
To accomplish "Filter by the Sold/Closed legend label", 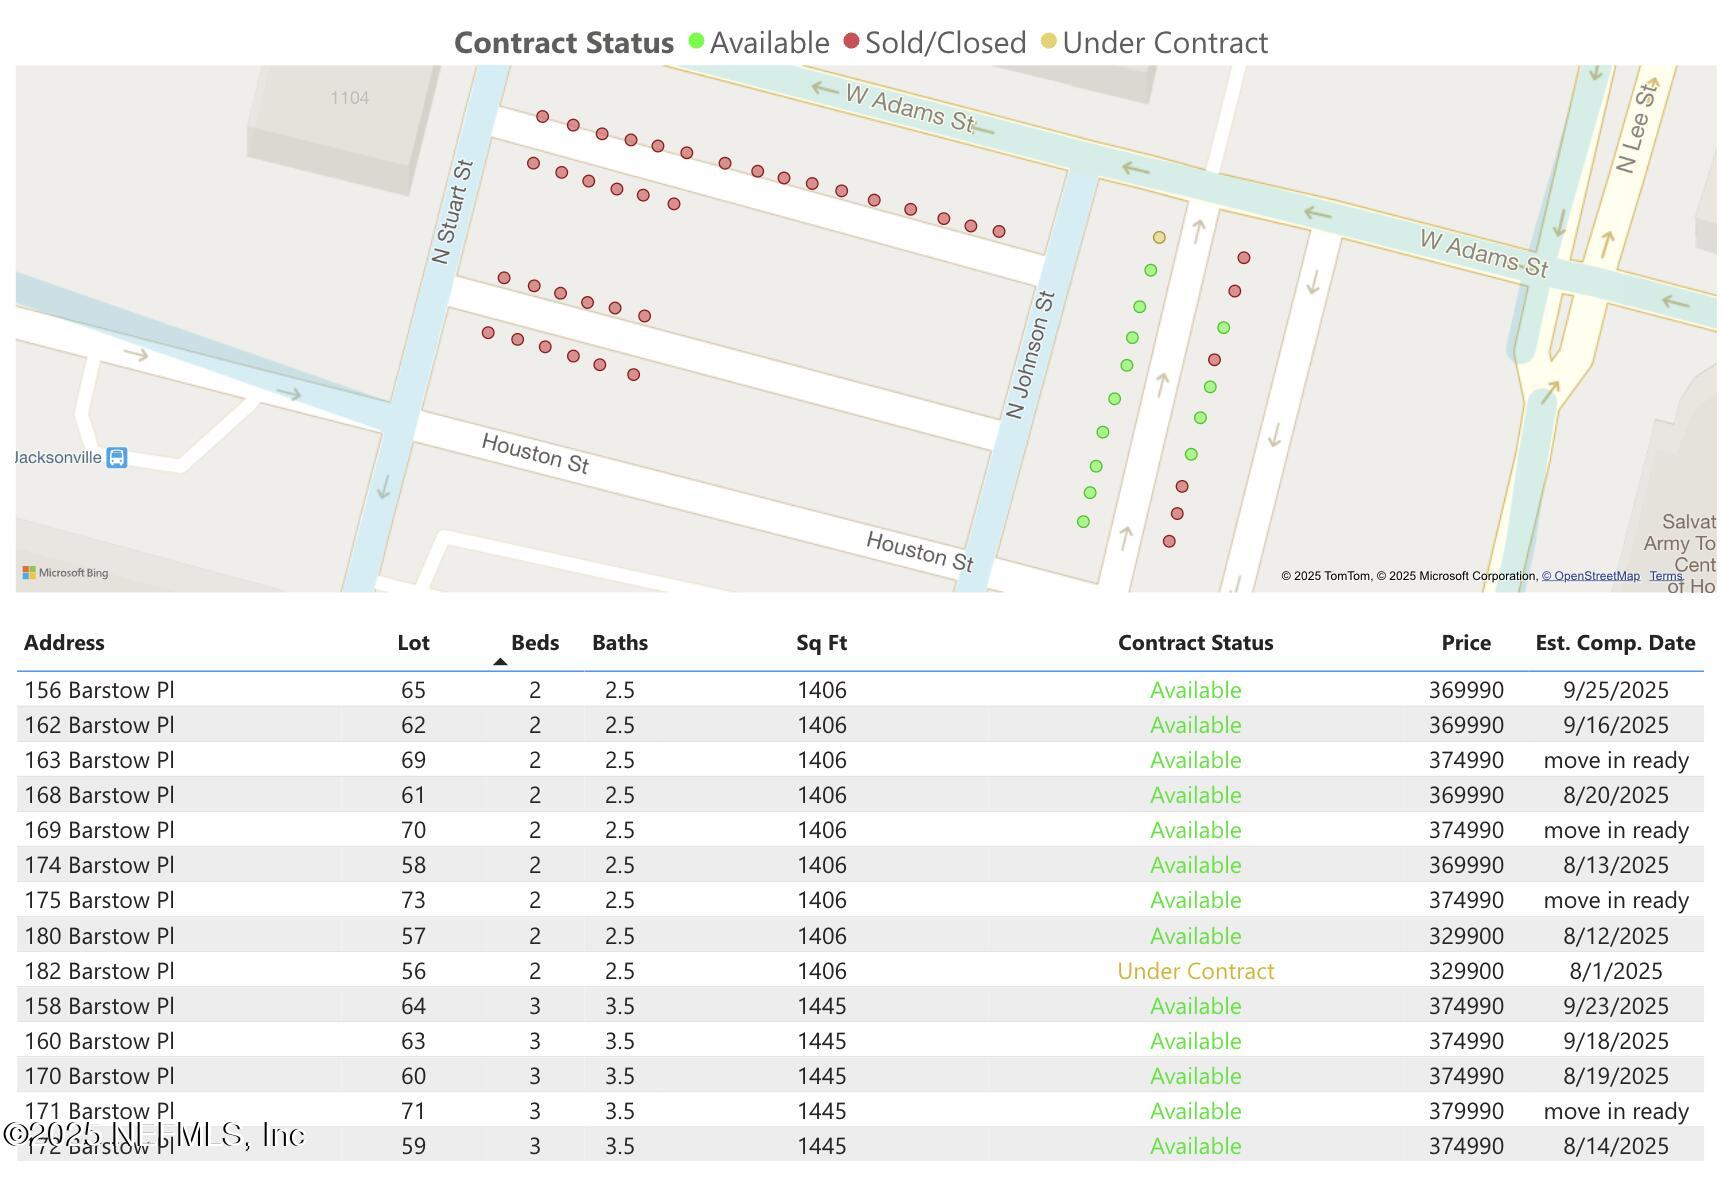I will pos(945,43).
